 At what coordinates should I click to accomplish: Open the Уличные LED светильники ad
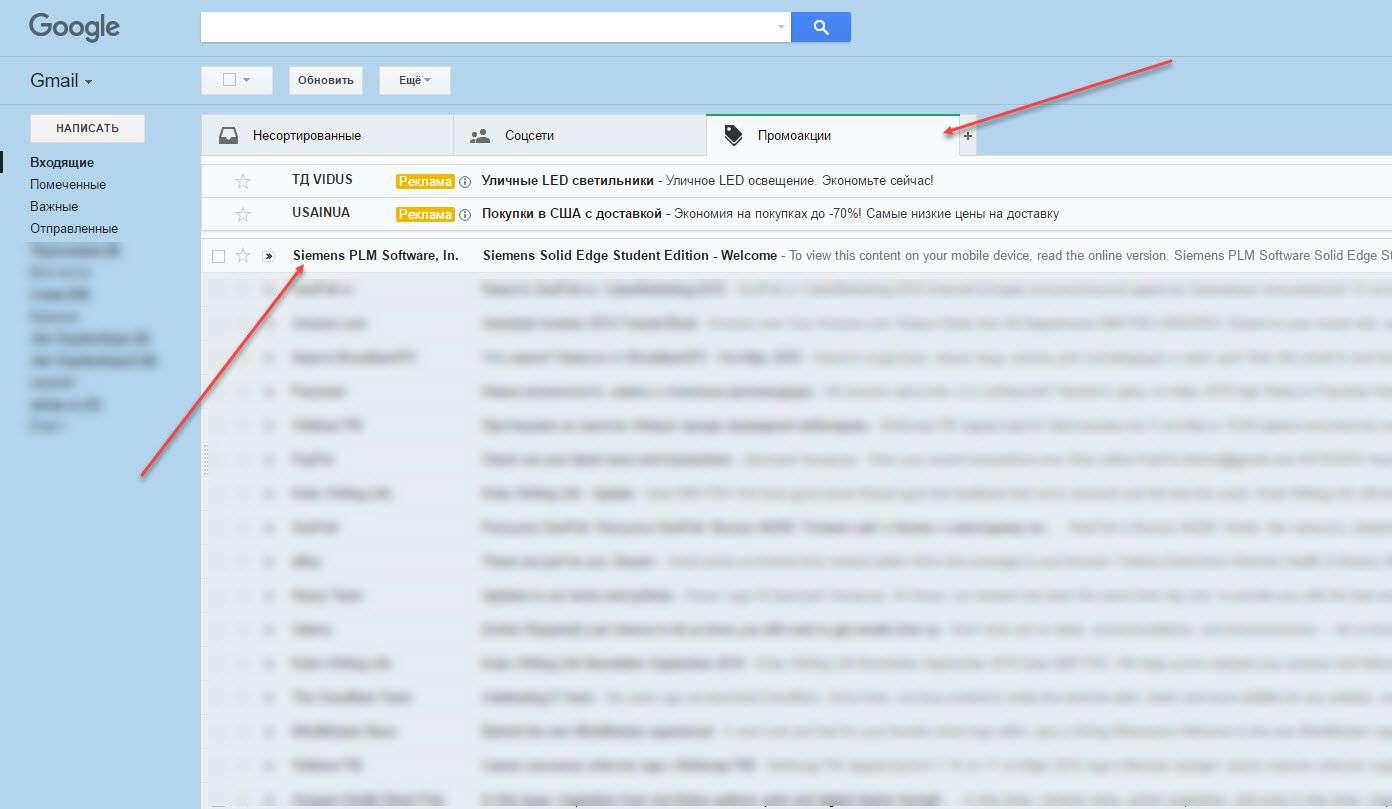coord(568,181)
